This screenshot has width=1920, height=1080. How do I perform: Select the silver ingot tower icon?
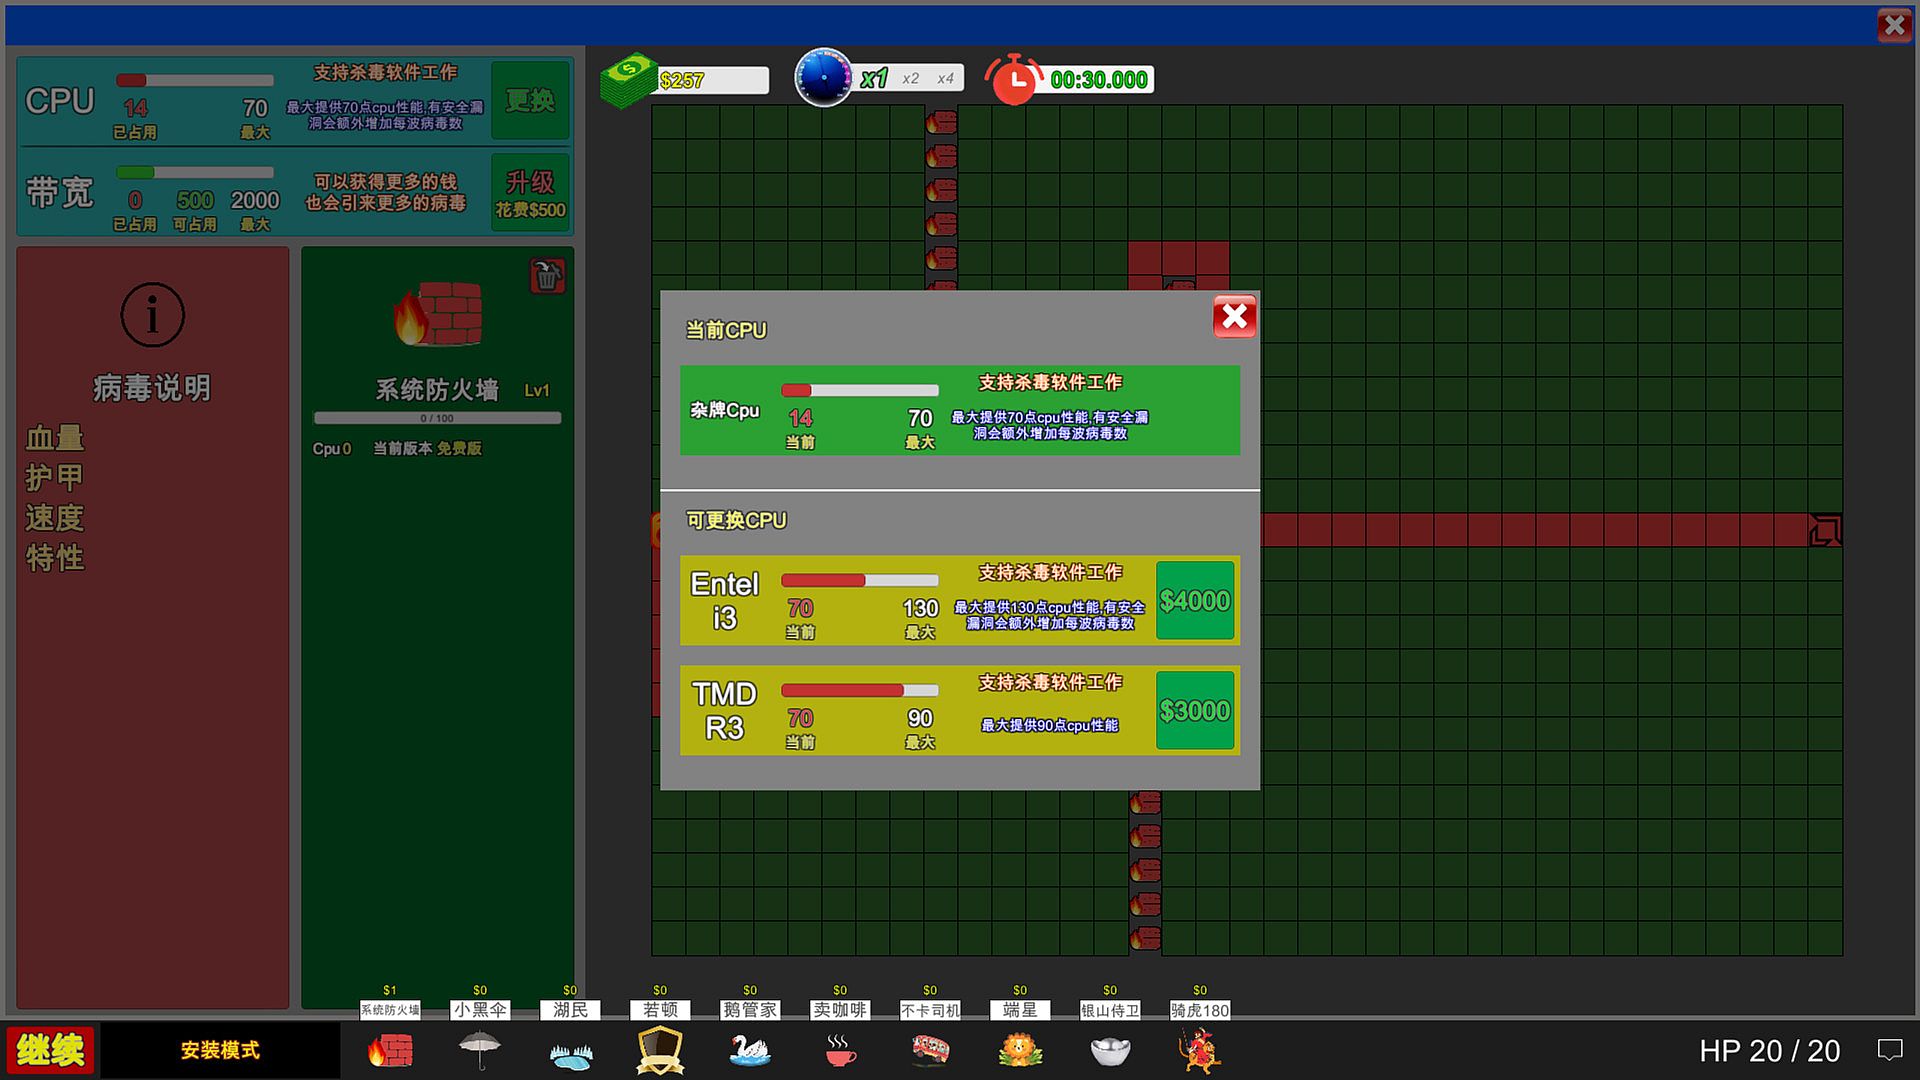click(1110, 1050)
